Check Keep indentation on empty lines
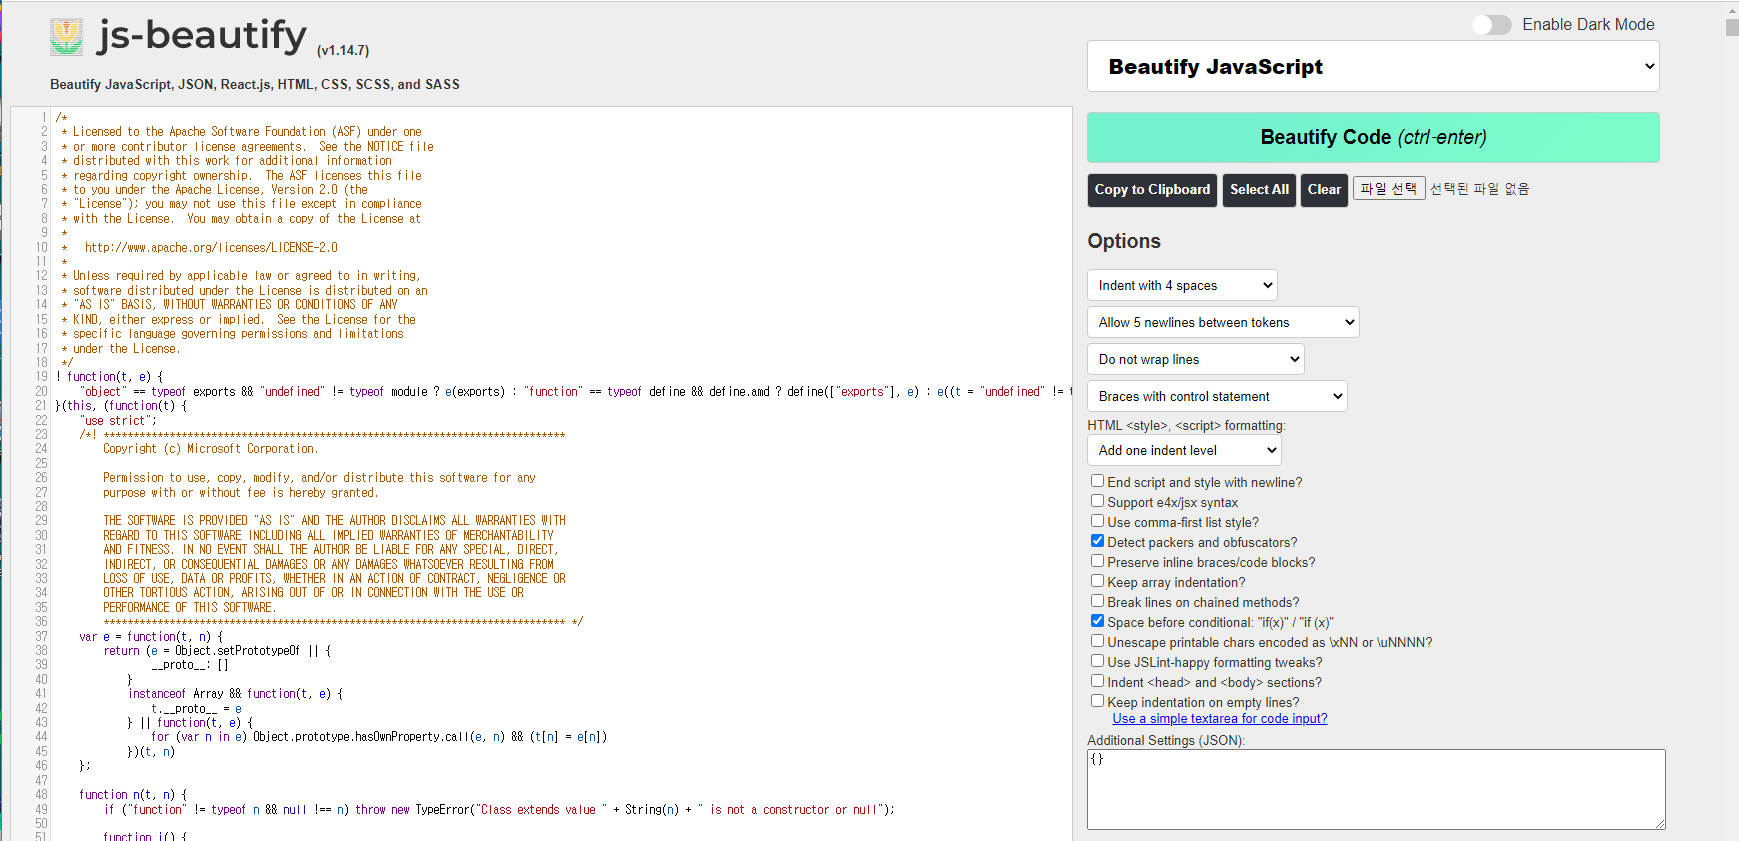 coord(1097,701)
